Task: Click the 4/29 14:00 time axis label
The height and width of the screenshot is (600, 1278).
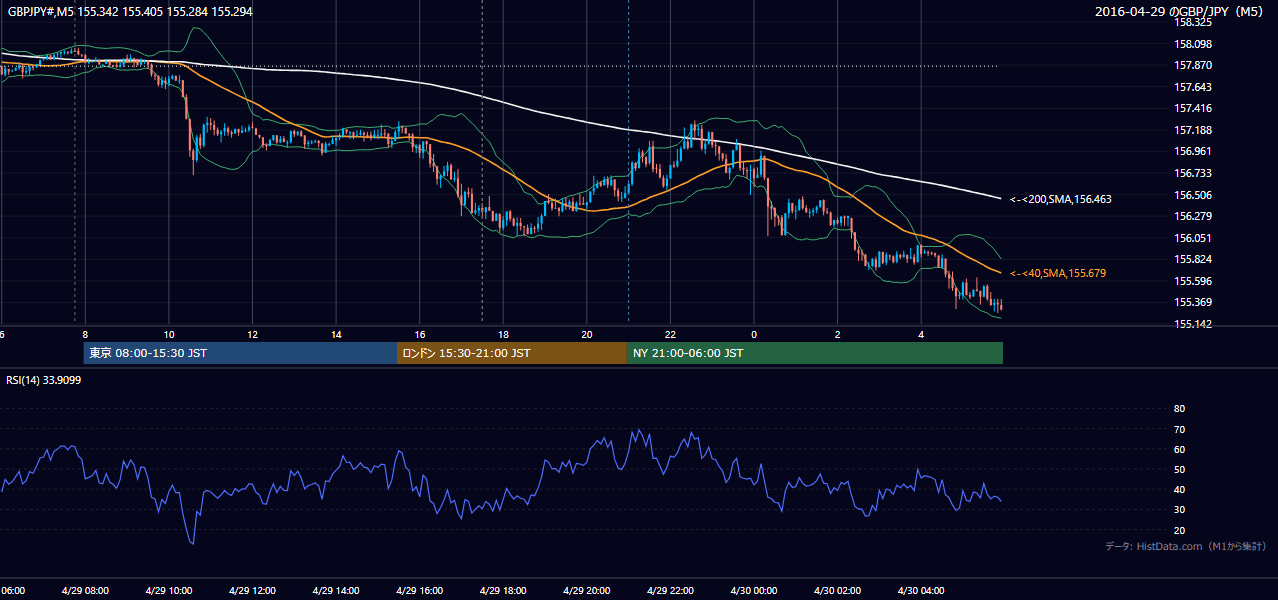Action: (x=336, y=590)
